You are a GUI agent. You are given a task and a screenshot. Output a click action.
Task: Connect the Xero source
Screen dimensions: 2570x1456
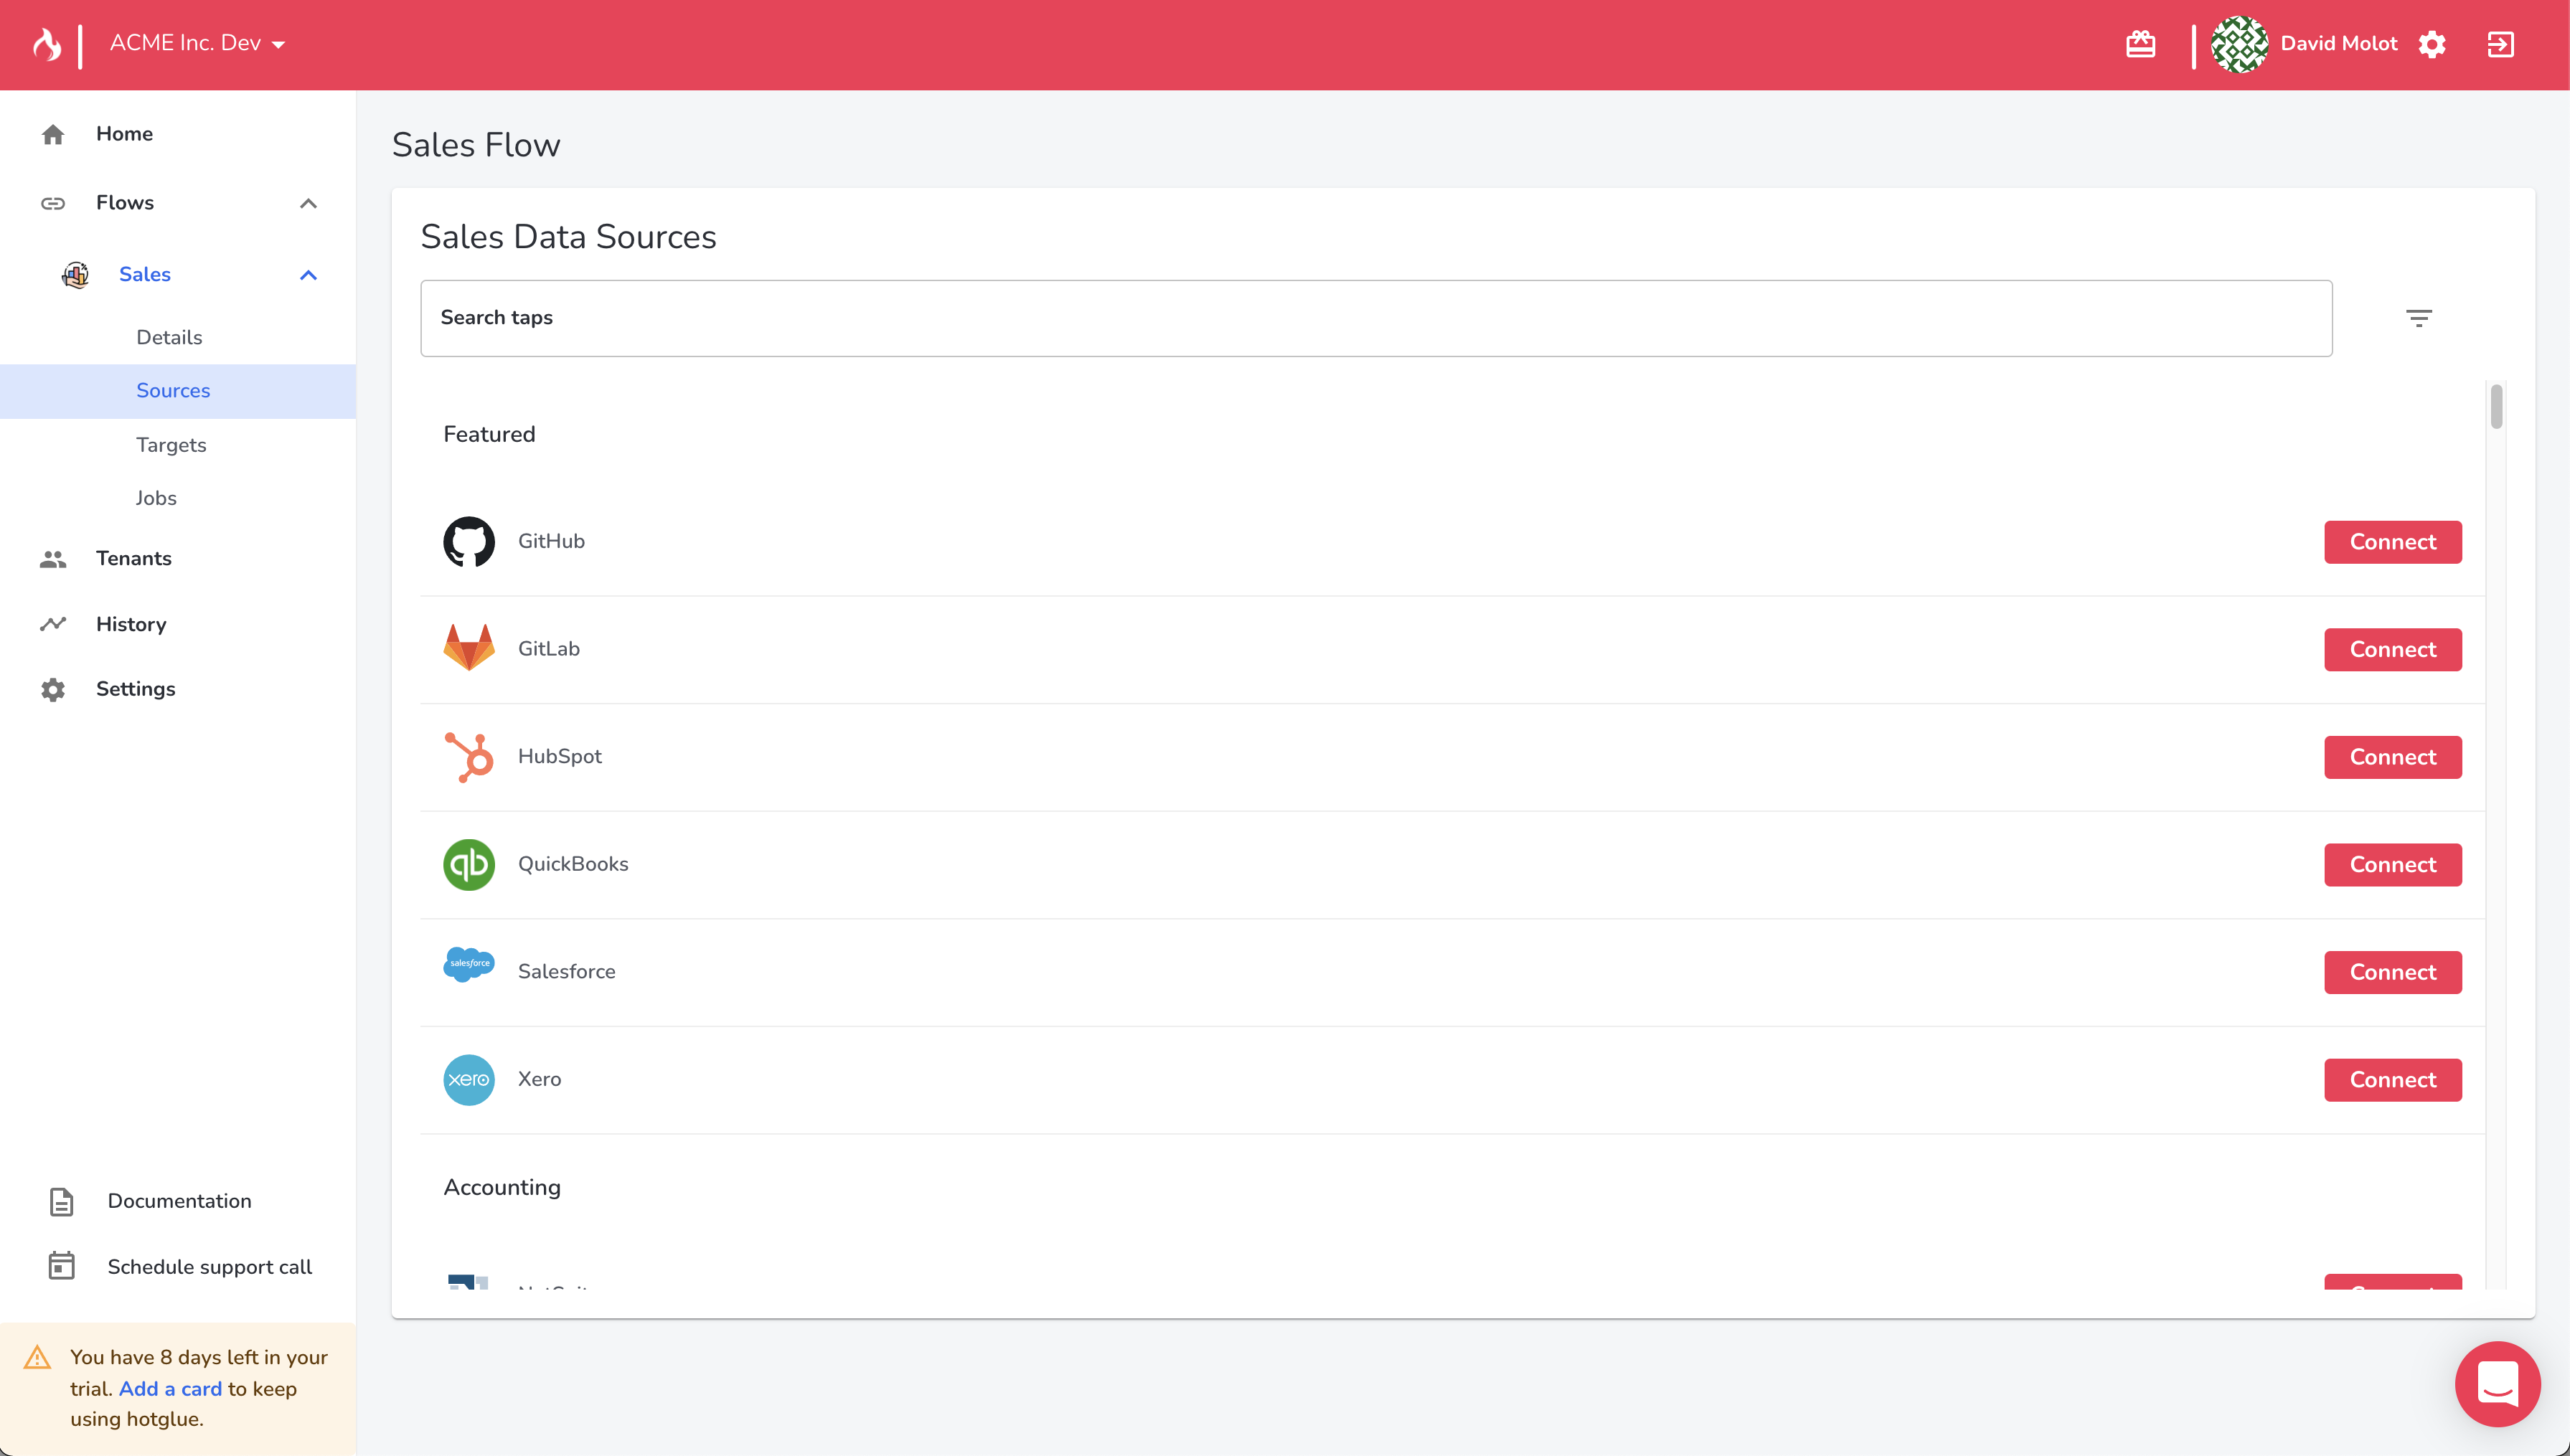coord(2392,1080)
